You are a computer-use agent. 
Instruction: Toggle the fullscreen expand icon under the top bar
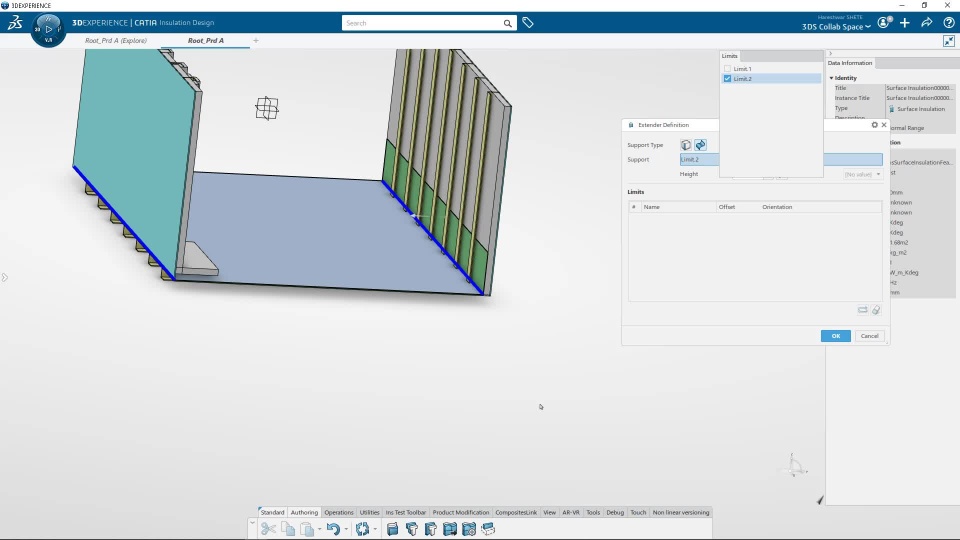[949, 41]
